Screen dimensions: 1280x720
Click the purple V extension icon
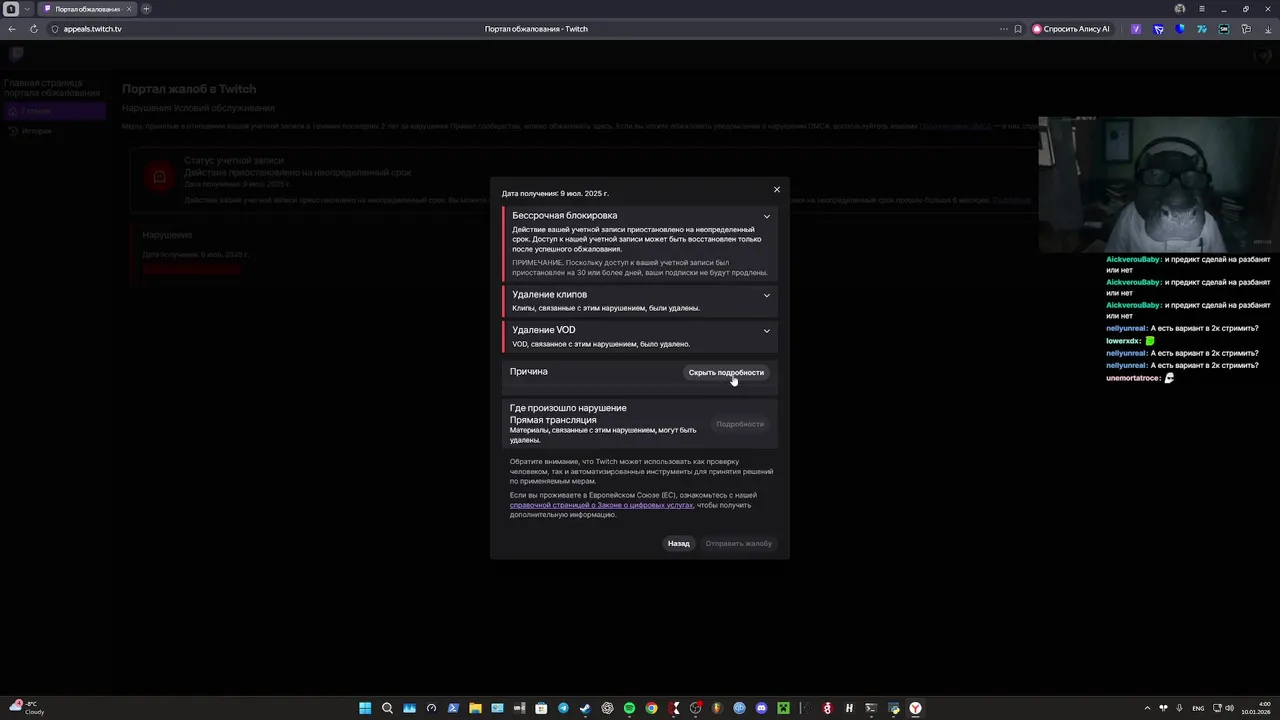coord(1136,29)
